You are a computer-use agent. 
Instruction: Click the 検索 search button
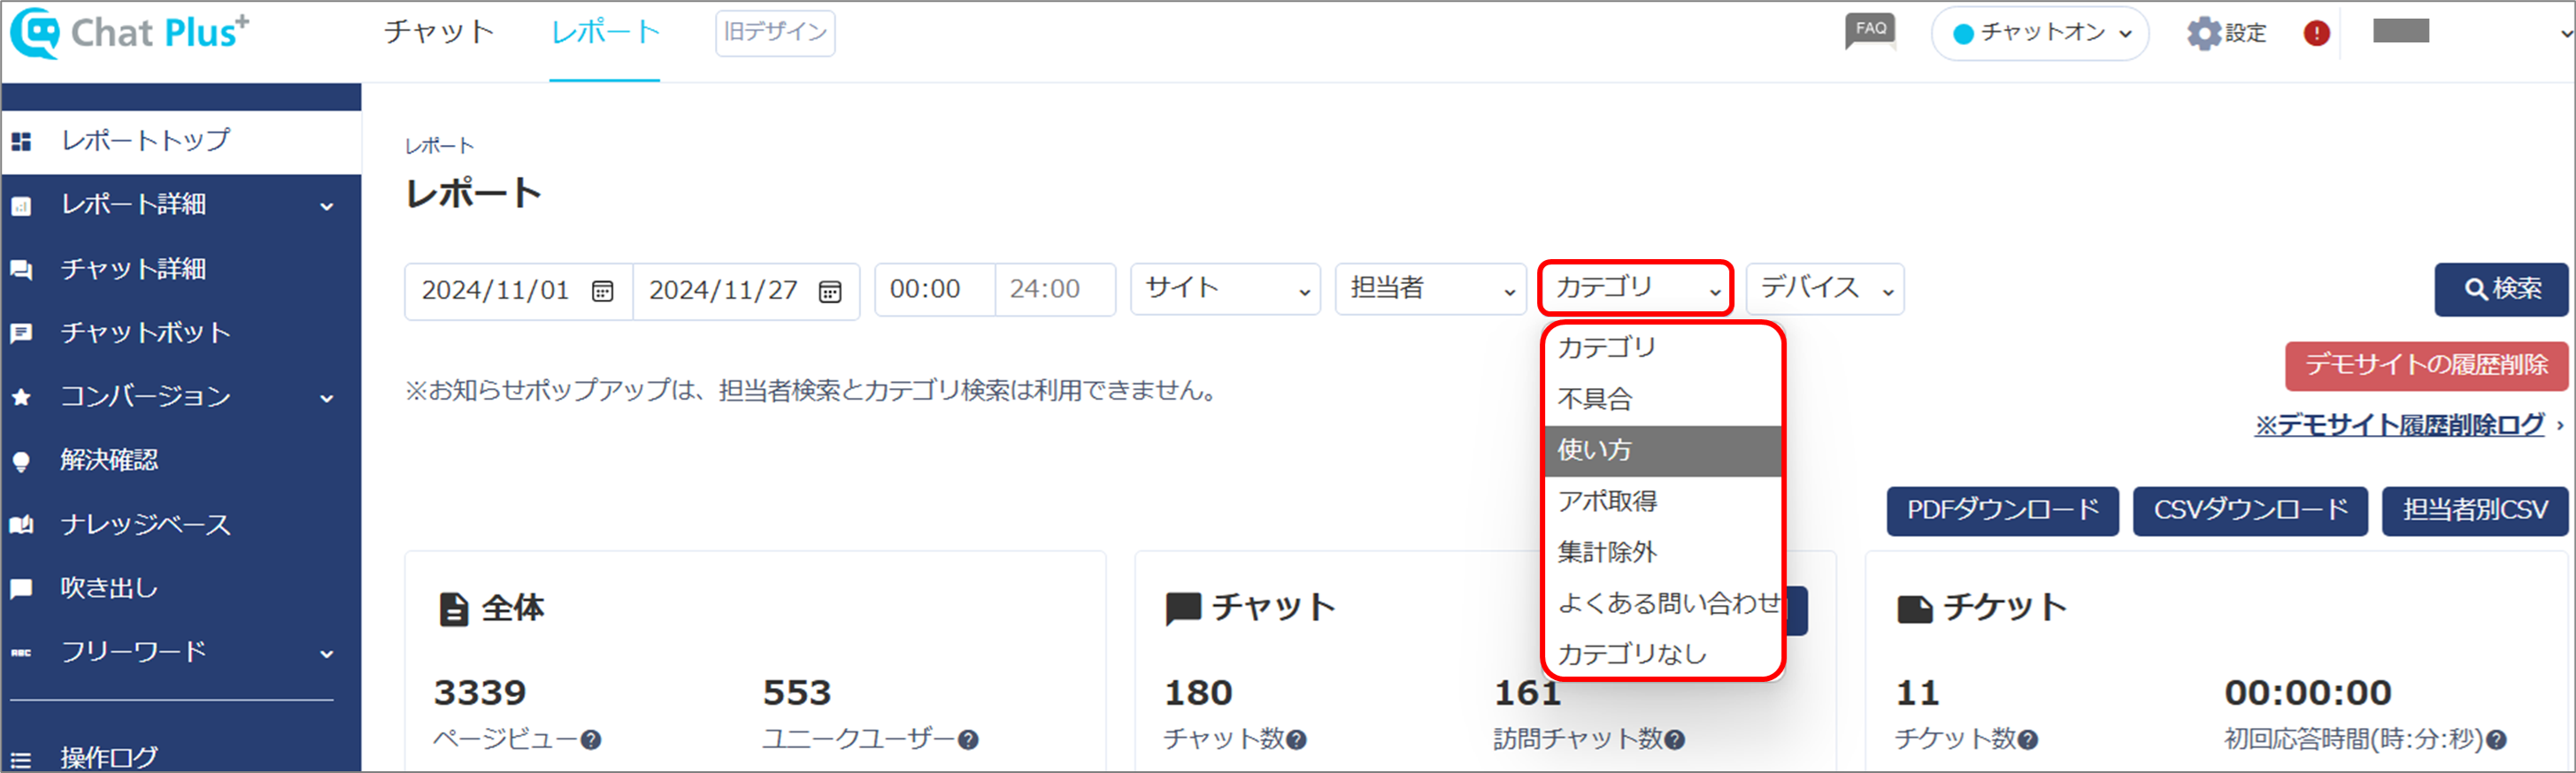coord(2501,289)
